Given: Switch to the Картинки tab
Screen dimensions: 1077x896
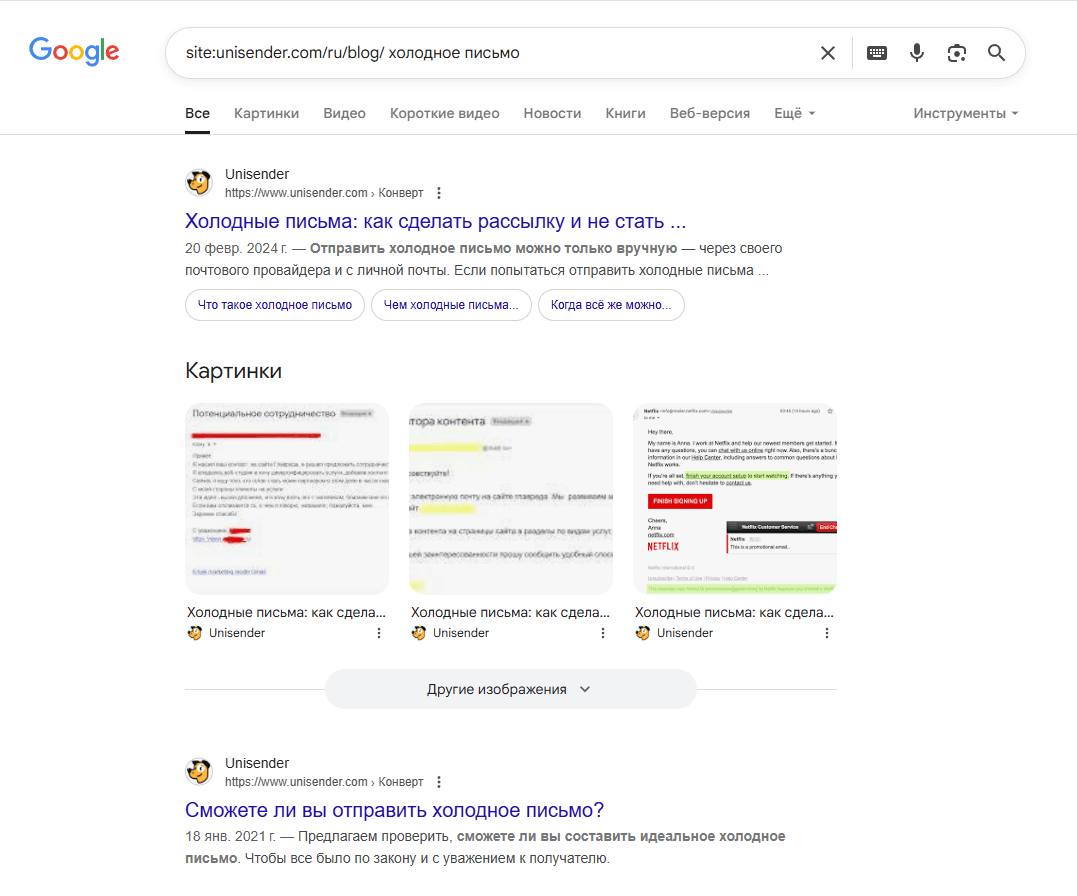Looking at the screenshot, I should click(267, 113).
